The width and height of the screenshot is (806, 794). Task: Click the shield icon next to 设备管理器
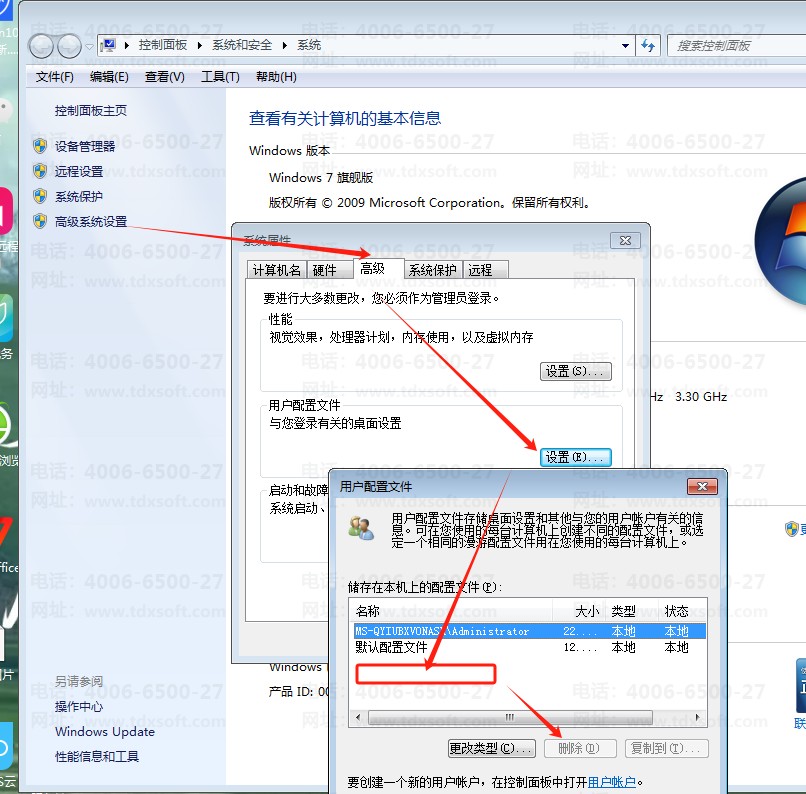click(x=40, y=146)
